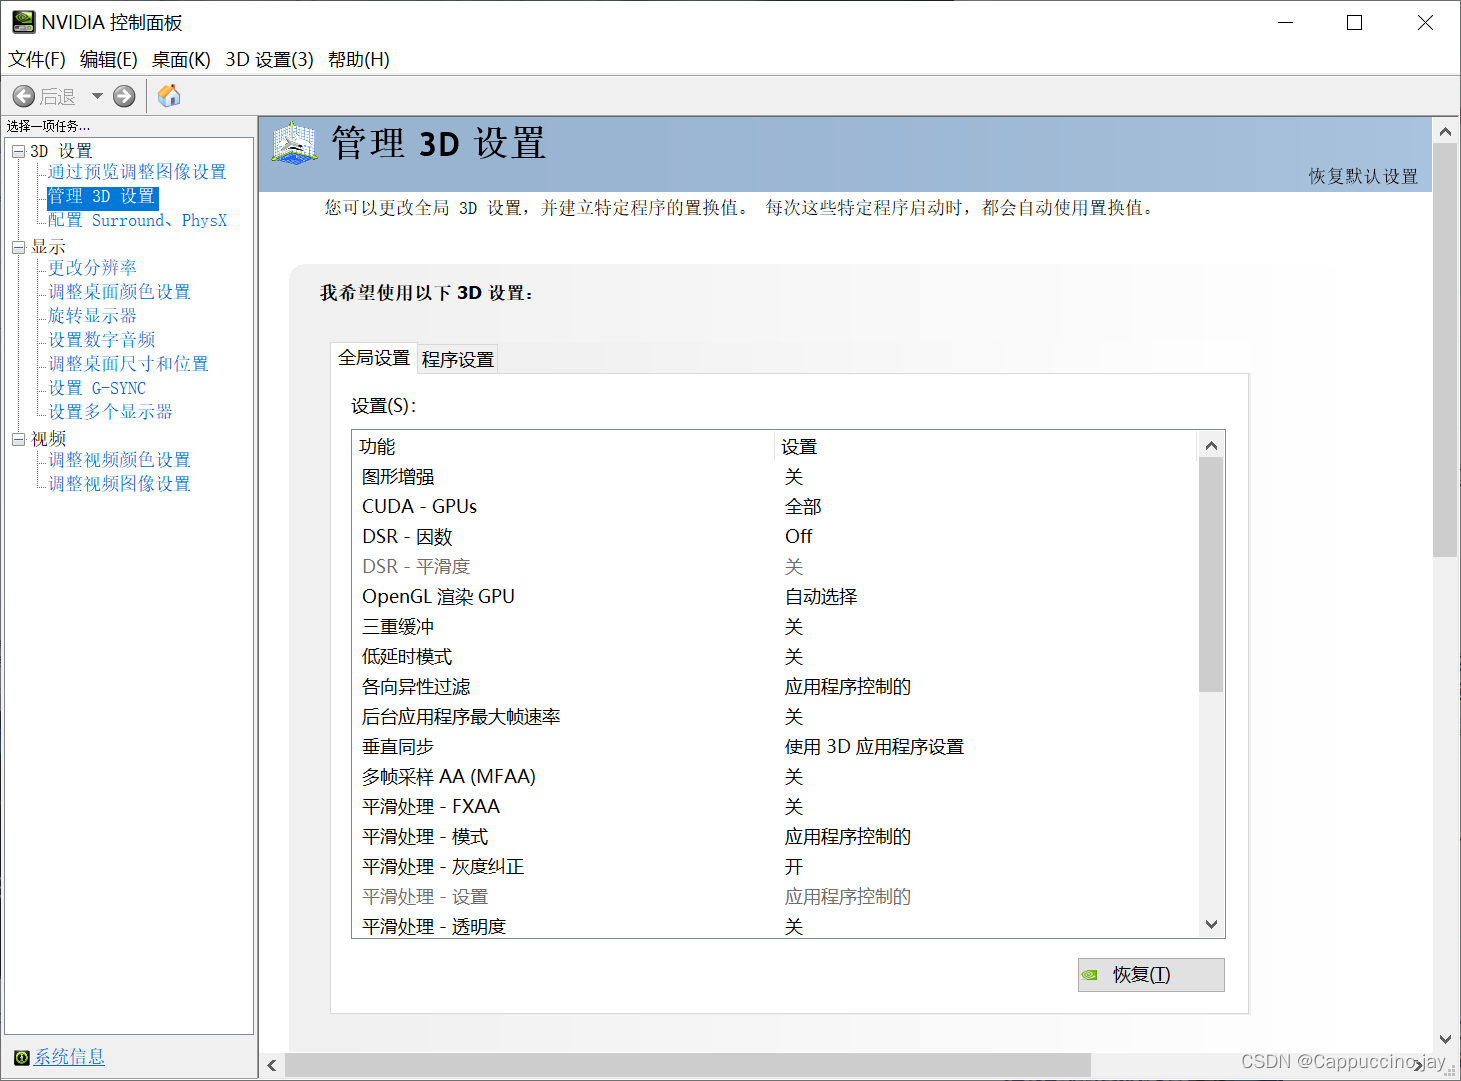
Task: Collapse the 视频 tree node
Action: [x=18, y=439]
